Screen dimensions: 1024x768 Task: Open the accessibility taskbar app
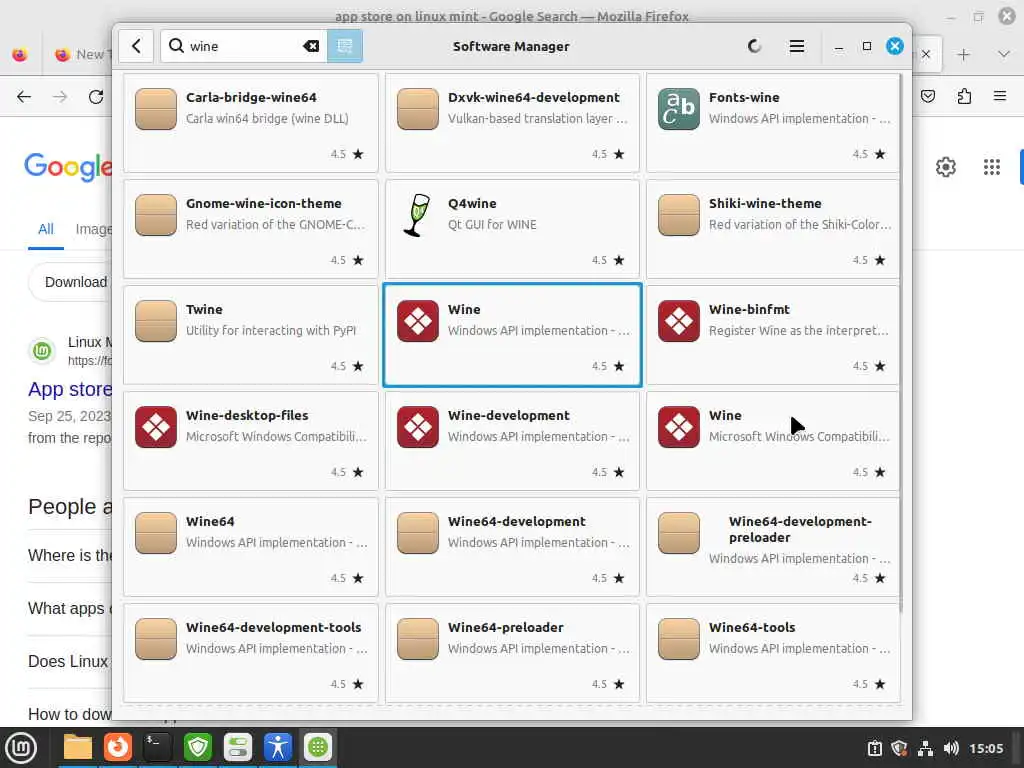(278, 747)
